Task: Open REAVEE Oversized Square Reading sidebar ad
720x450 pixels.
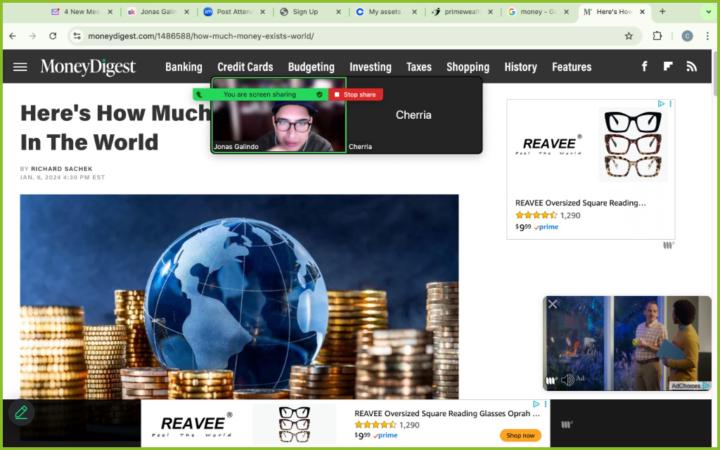Action: pos(580,203)
